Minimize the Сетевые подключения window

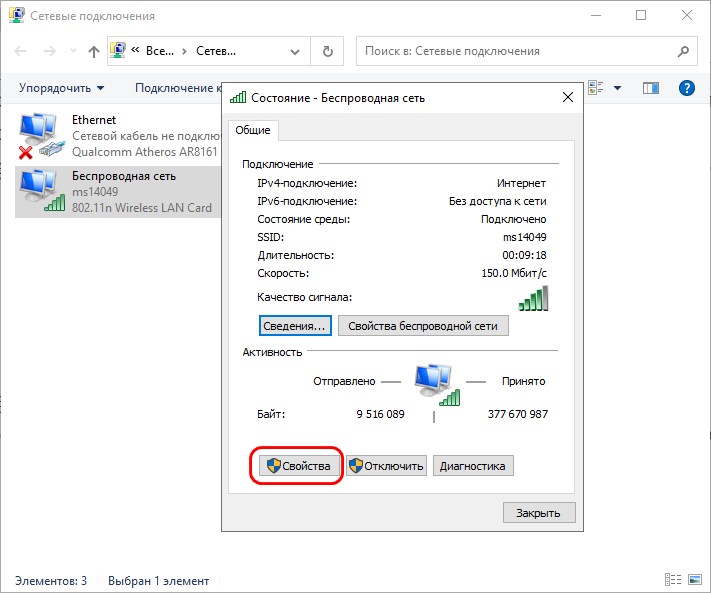tap(596, 15)
